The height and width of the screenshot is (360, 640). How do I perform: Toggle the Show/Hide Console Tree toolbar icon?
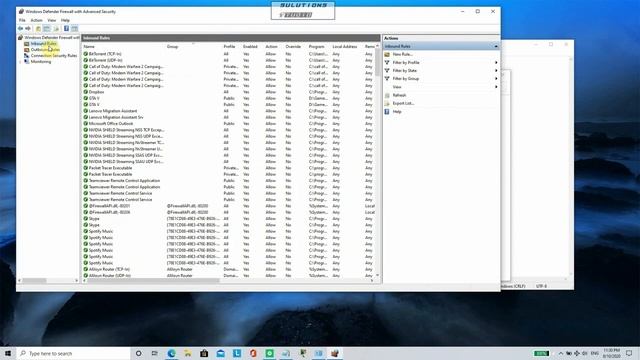[x=47, y=29]
